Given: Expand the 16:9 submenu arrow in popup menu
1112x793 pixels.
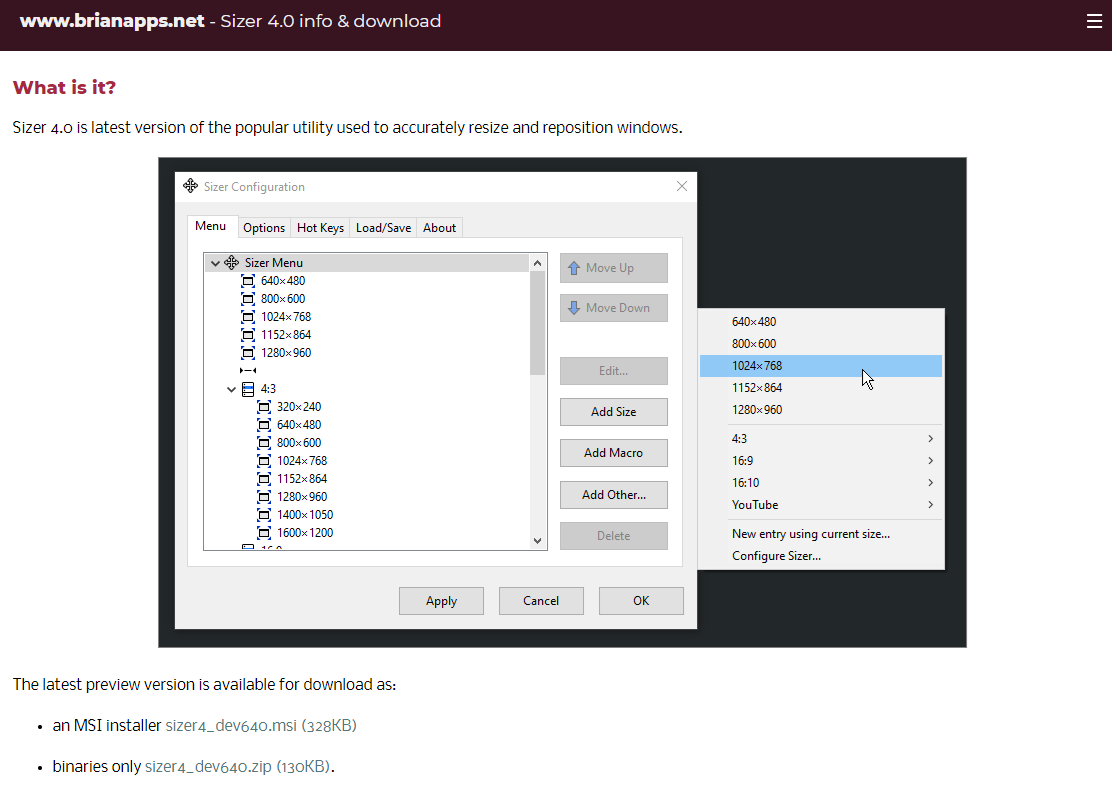Looking at the screenshot, I should point(930,460).
